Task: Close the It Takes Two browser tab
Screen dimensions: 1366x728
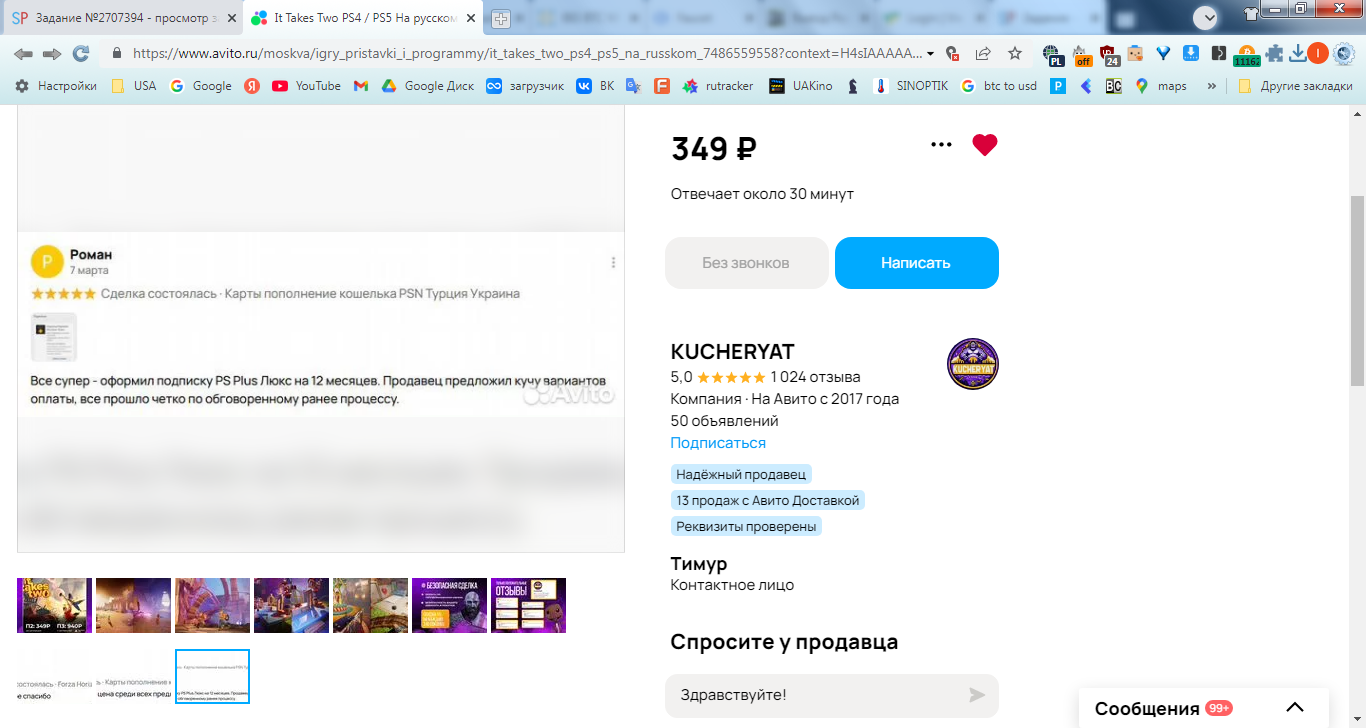Action: click(x=471, y=18)
